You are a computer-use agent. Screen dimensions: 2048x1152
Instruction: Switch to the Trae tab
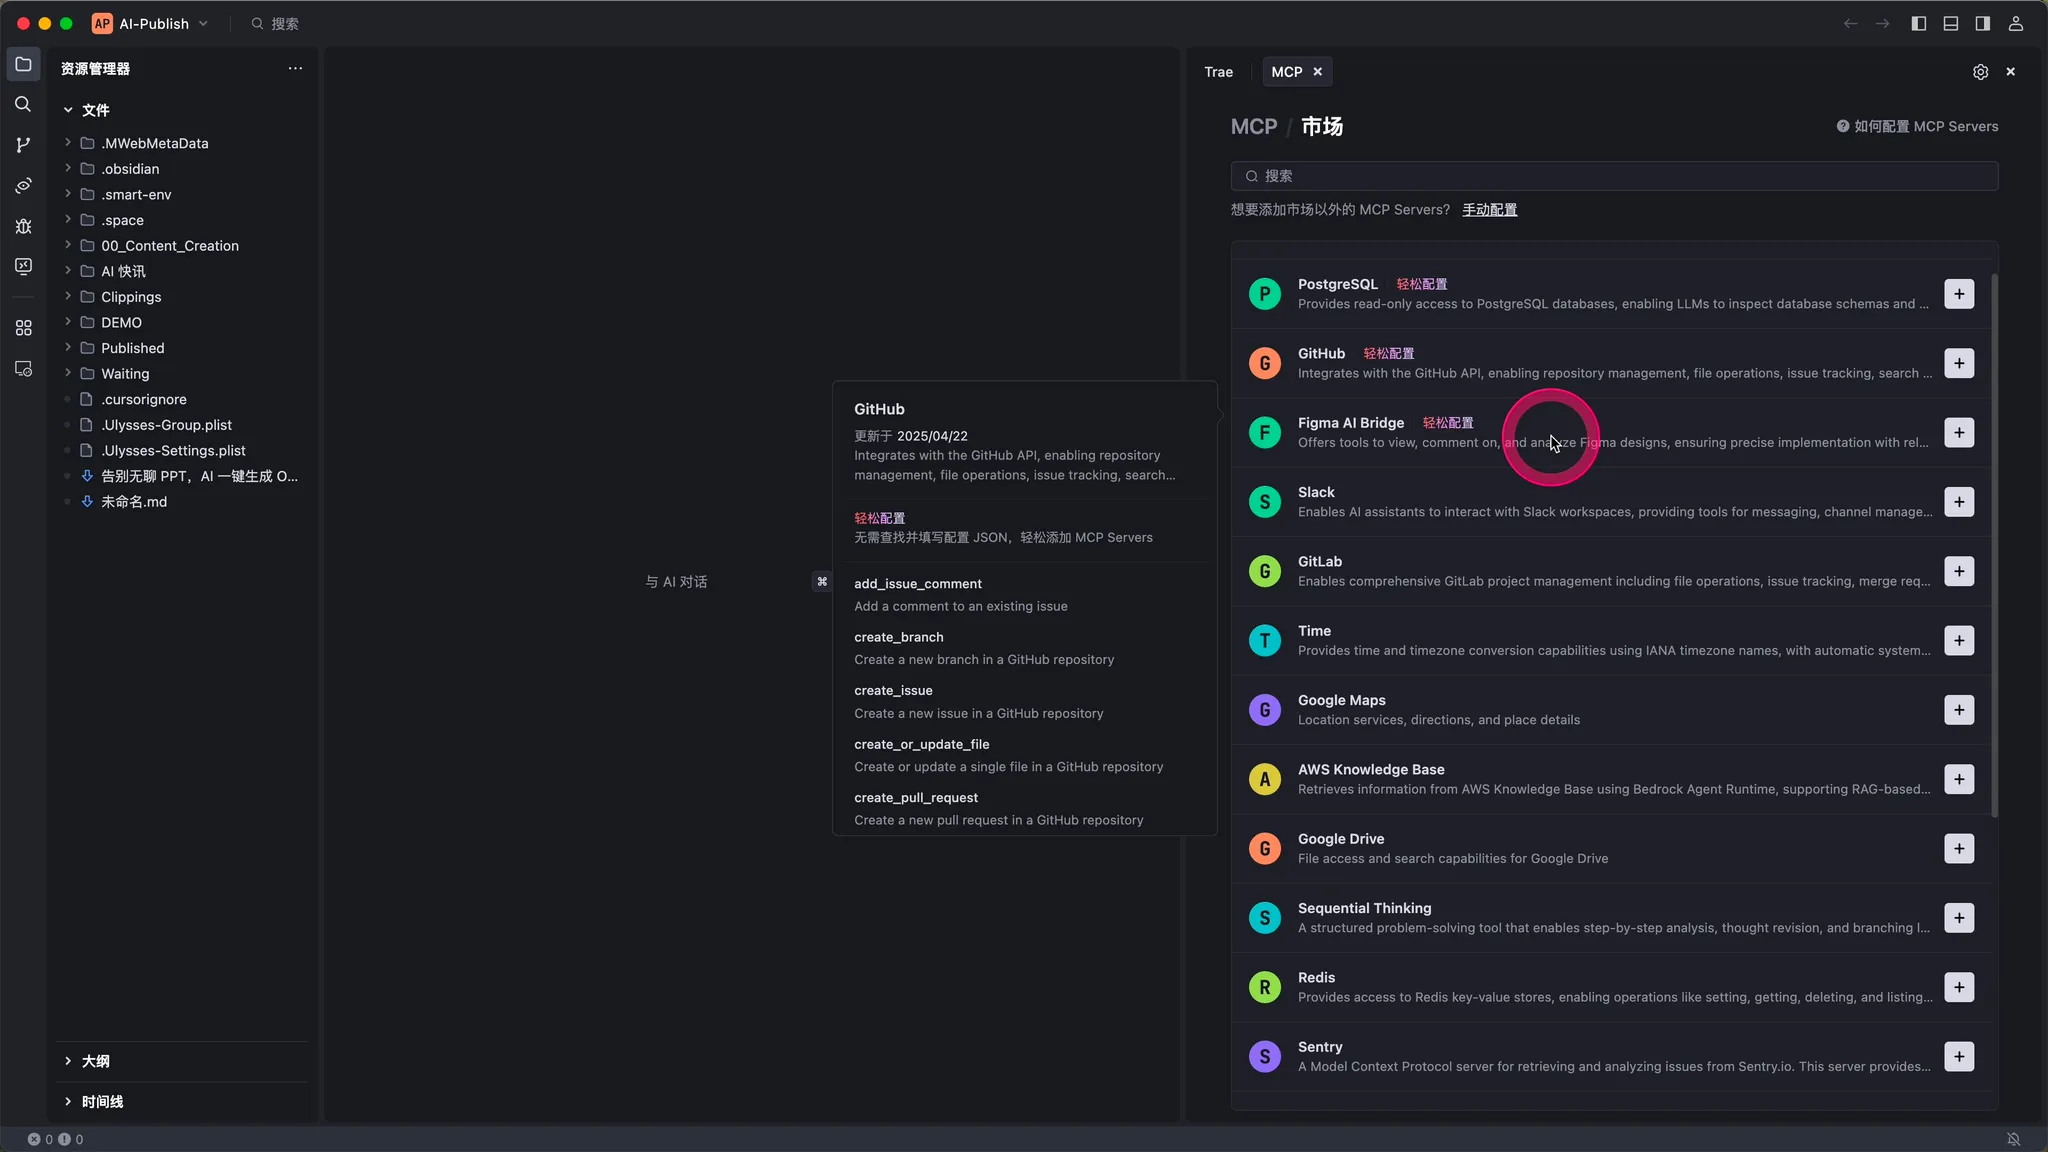(x=1218, y=72)
